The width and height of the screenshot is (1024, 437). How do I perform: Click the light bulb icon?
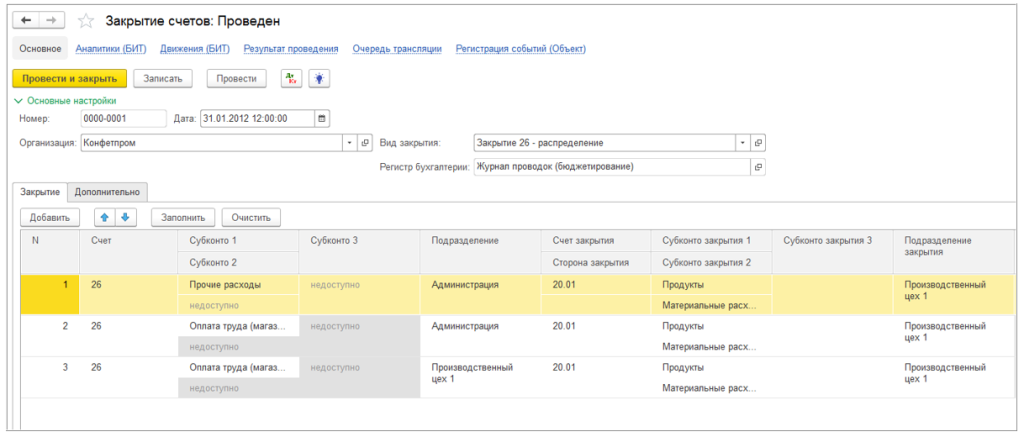(x=319, y=78)
